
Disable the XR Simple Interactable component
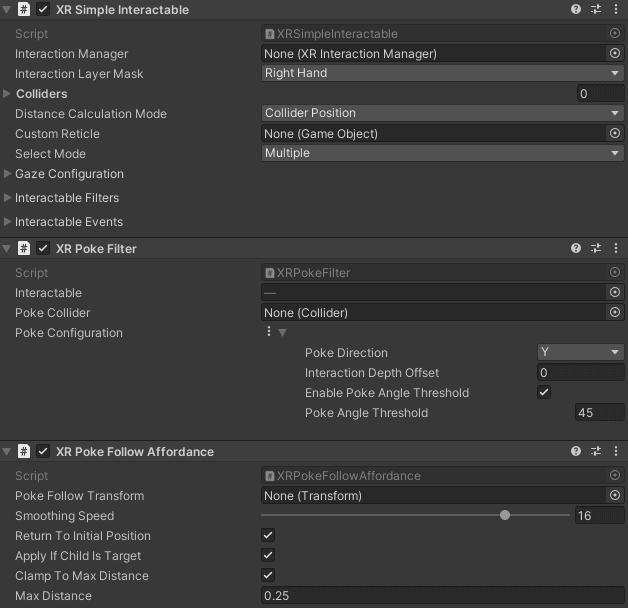tap(43, 9)
